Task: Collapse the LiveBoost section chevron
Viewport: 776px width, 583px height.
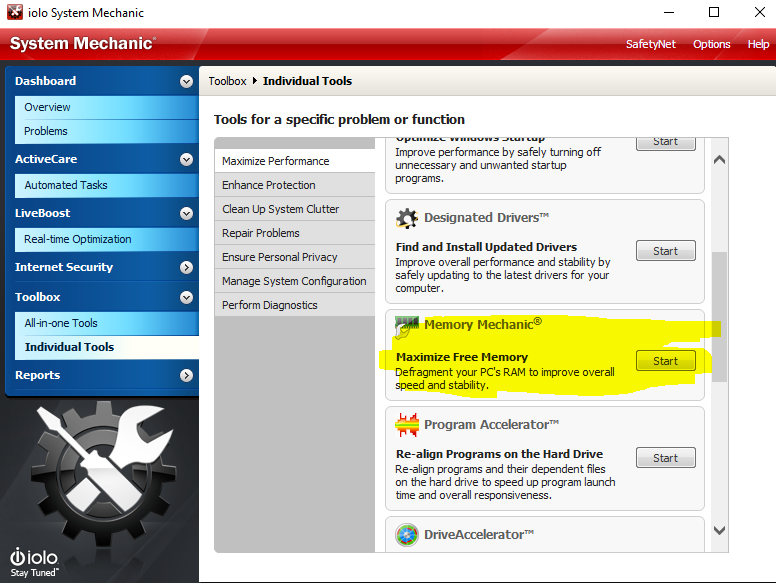Action: click(186, 214)
